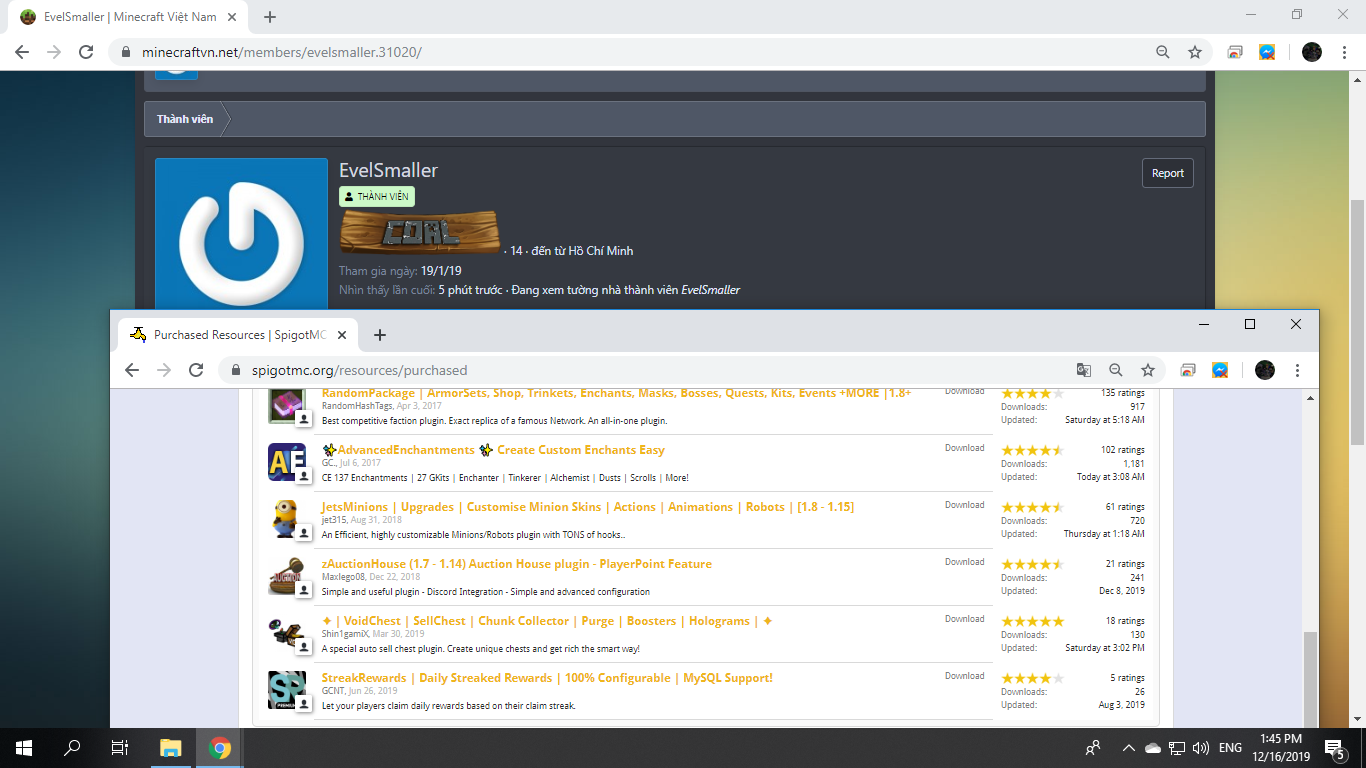Click the ENG input language indicator
Screen dimensions: 1366x768
(x=1230, y=748)
